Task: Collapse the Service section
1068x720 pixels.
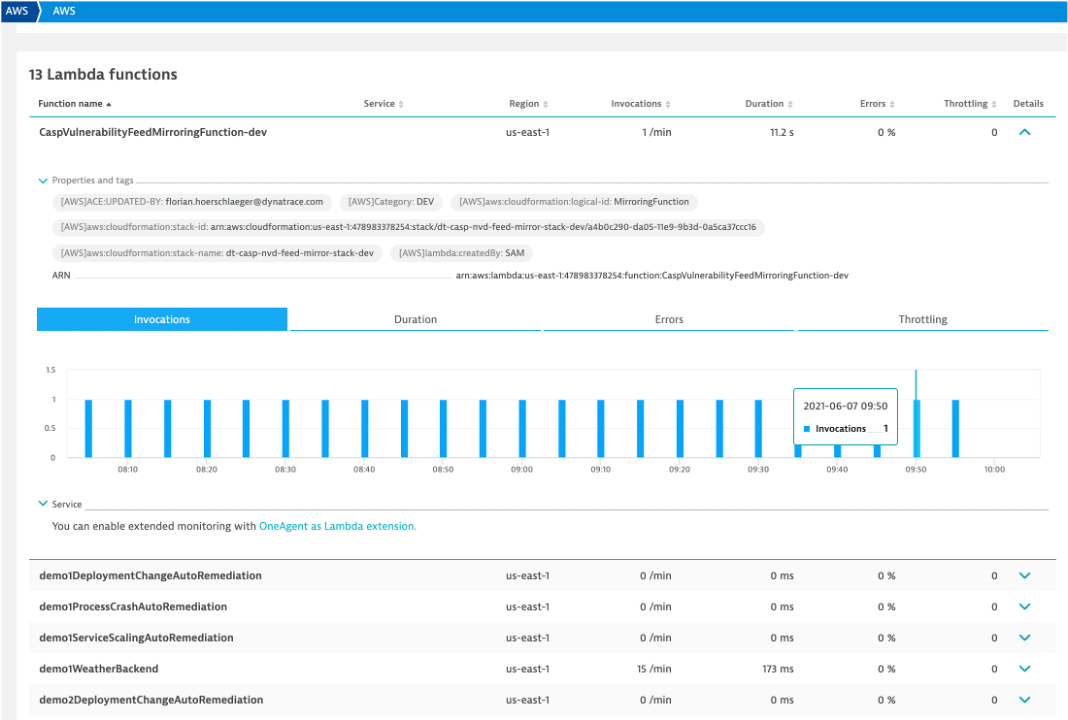Action: coord(43,505)
